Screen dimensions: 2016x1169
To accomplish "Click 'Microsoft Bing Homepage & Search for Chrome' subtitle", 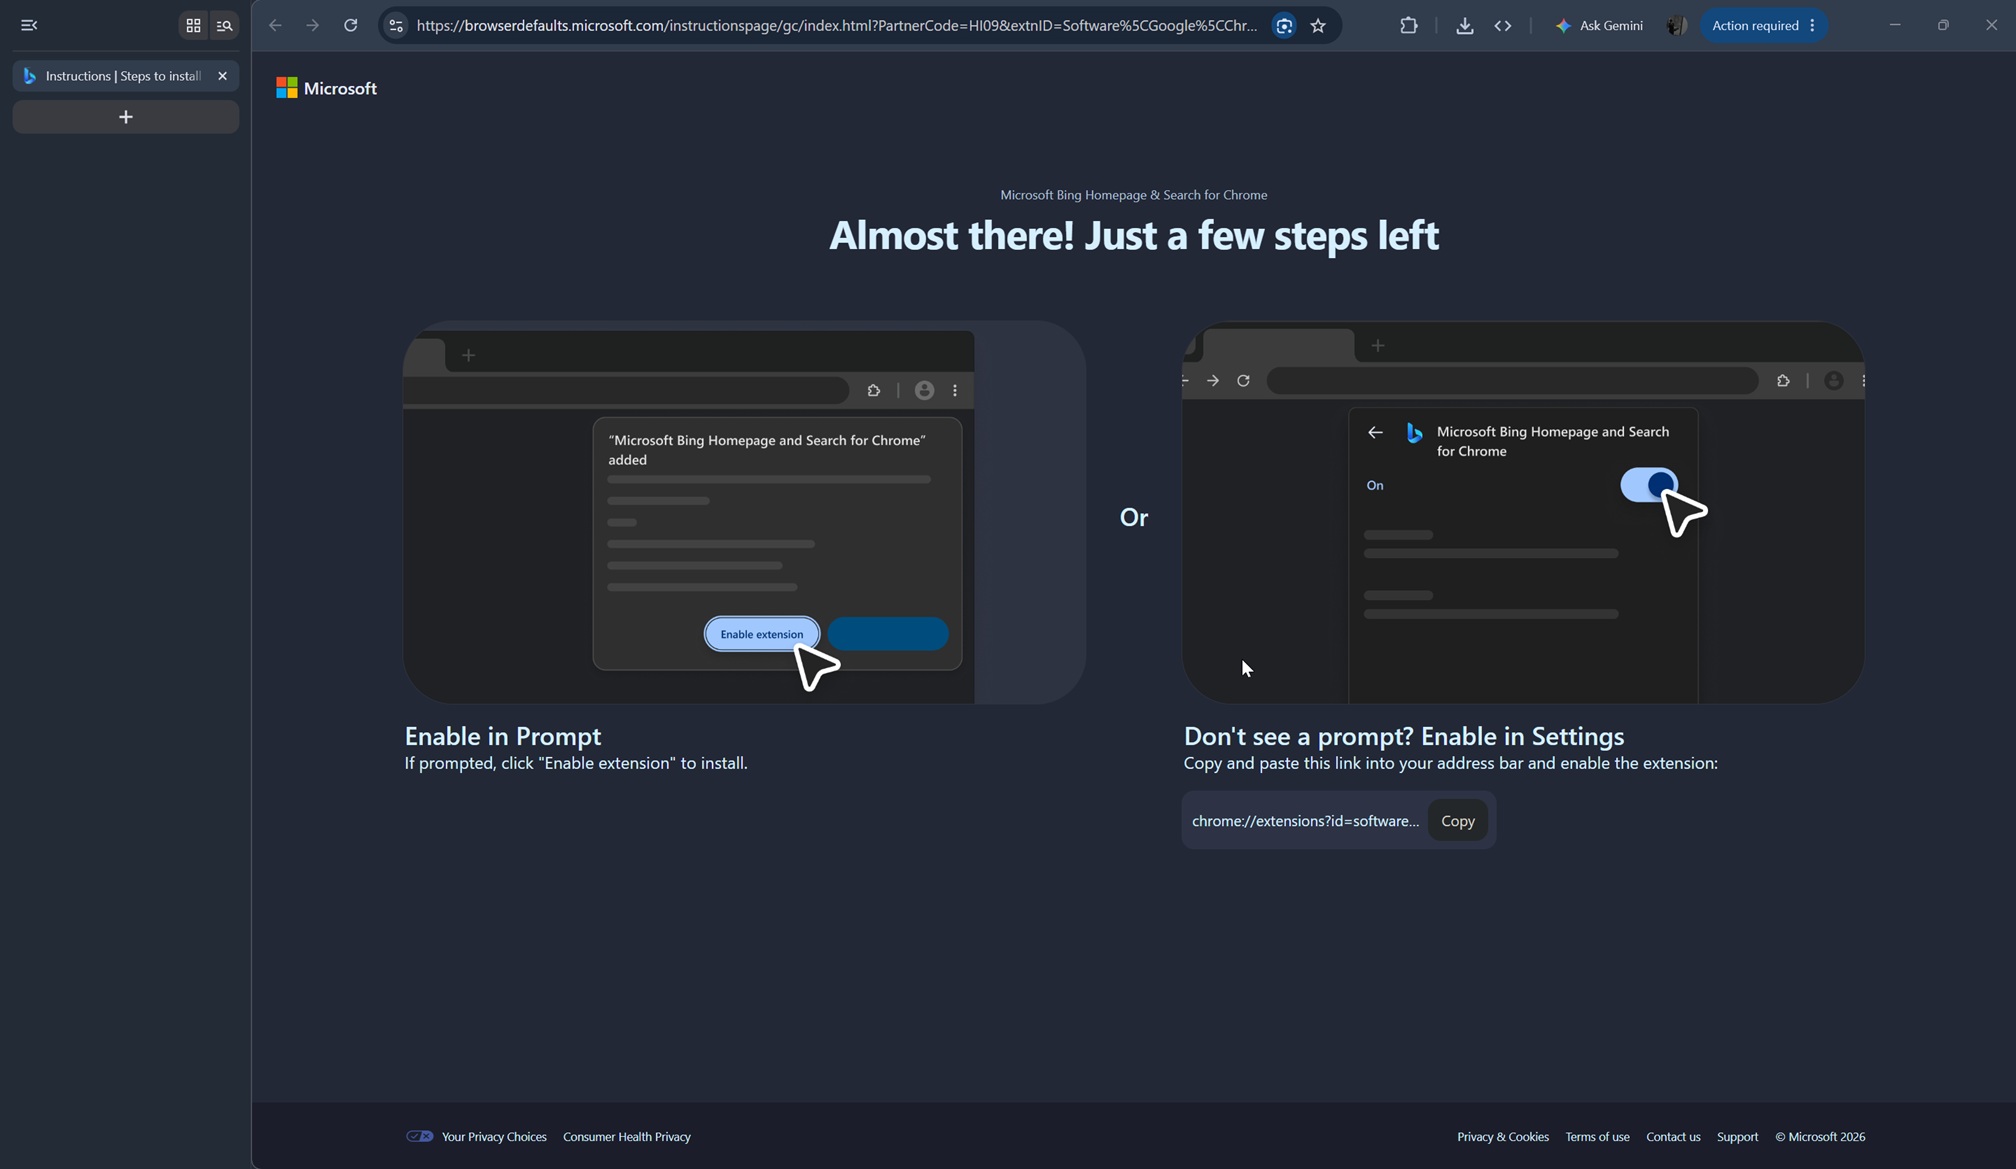I will click(1133, 195).
